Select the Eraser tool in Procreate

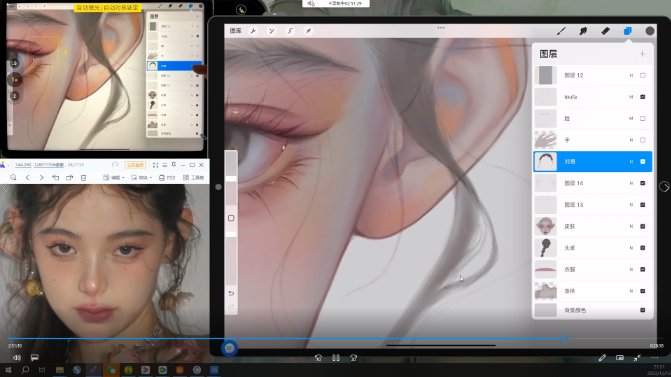[606, 31]
